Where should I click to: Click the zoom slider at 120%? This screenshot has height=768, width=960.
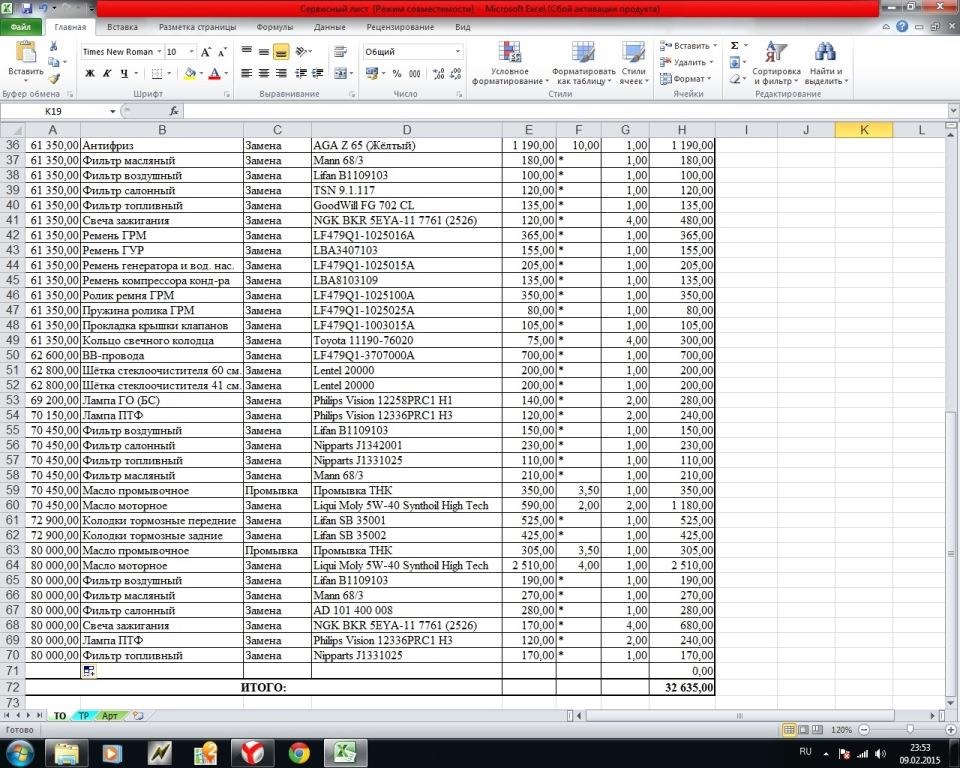click(910, 730)
